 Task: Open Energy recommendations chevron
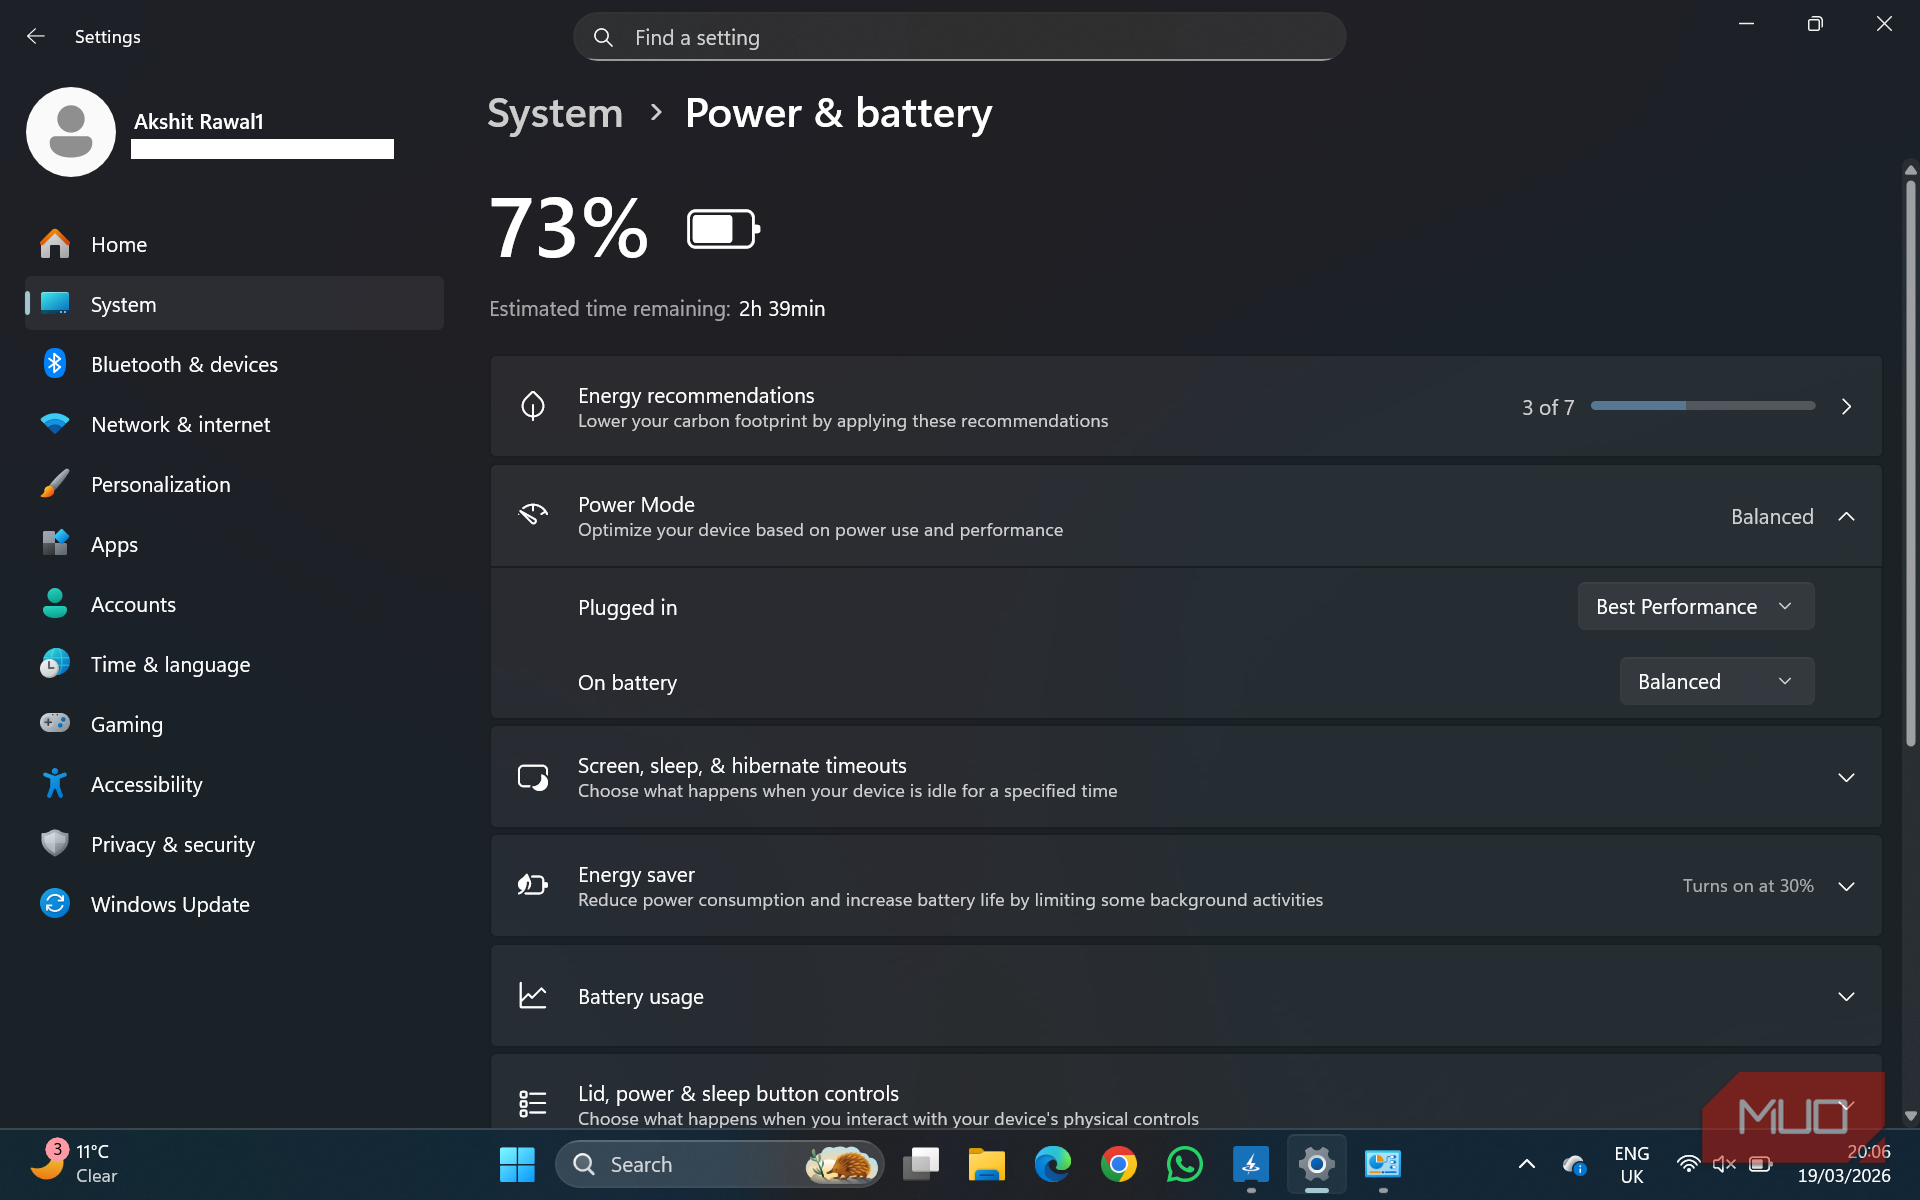point(1846,407)
